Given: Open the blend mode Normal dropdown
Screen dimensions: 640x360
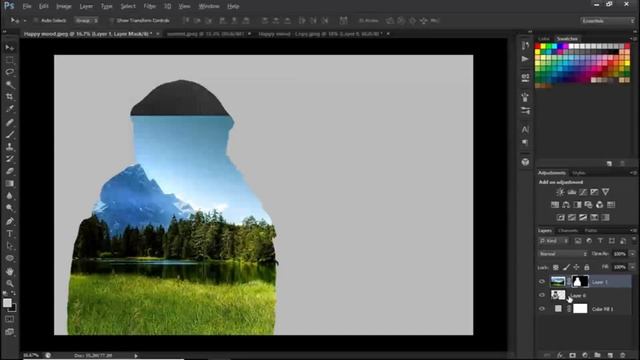Looking at the screenshot, I should [563, 254].
